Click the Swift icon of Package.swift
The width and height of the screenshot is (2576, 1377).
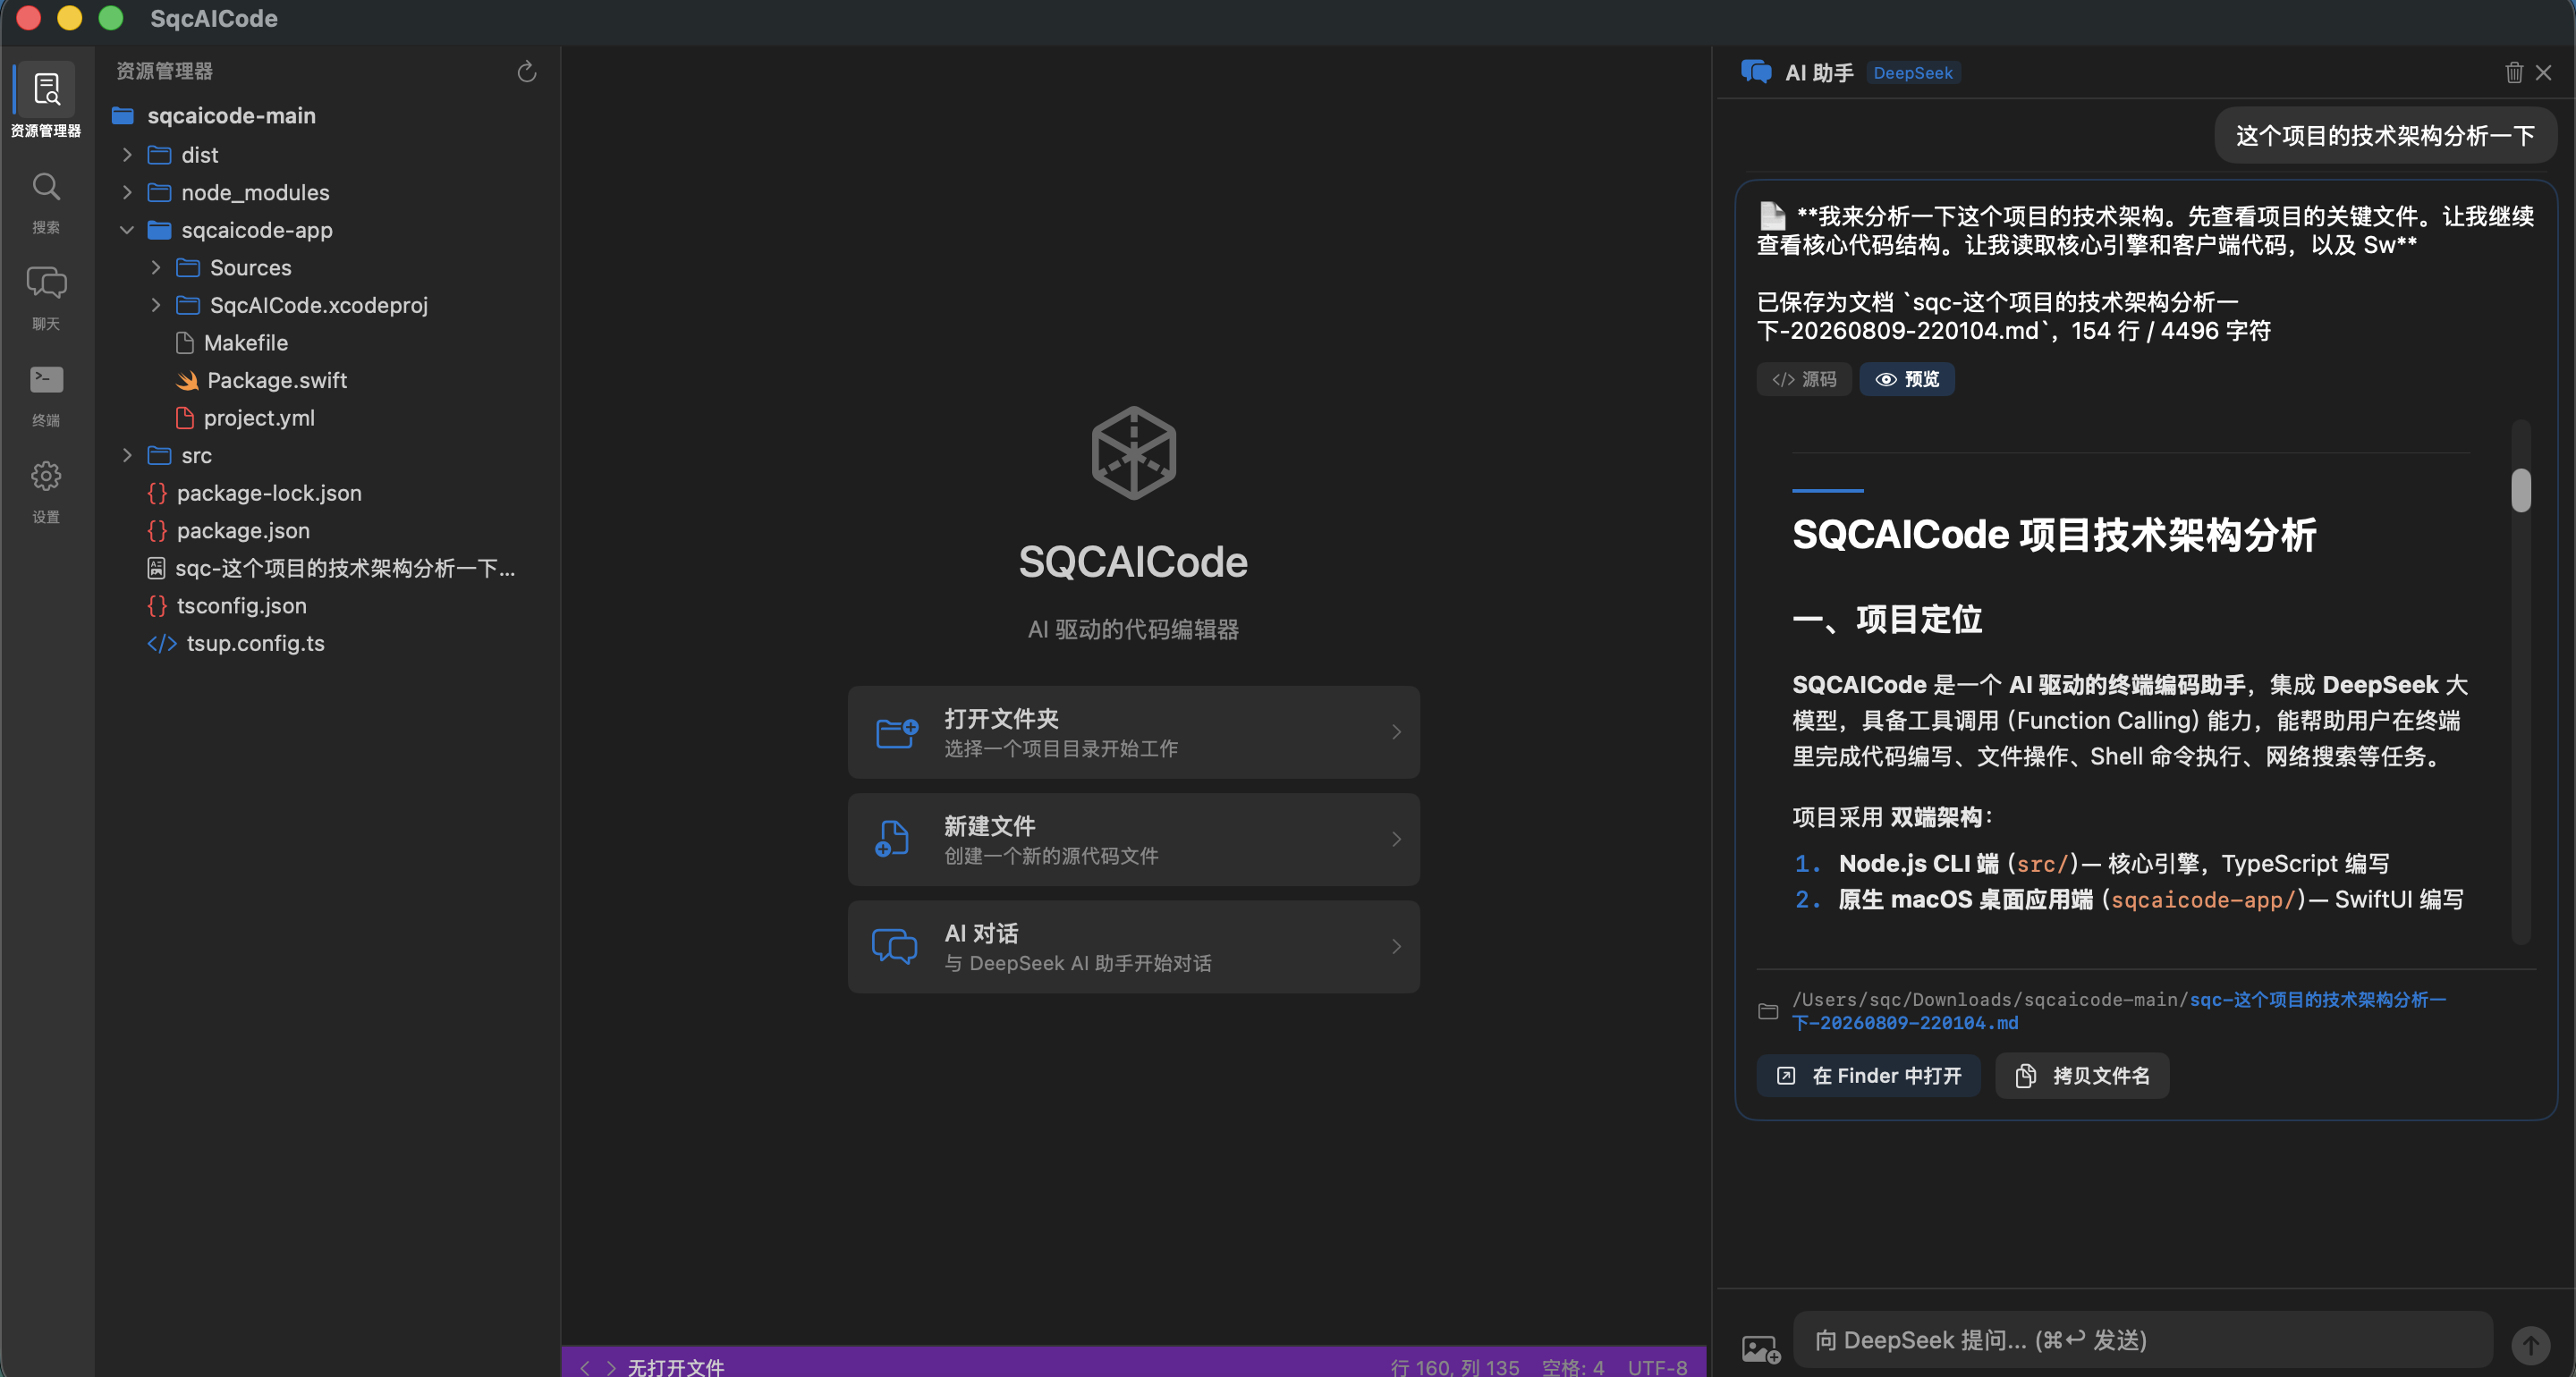[x=187, y=380]
